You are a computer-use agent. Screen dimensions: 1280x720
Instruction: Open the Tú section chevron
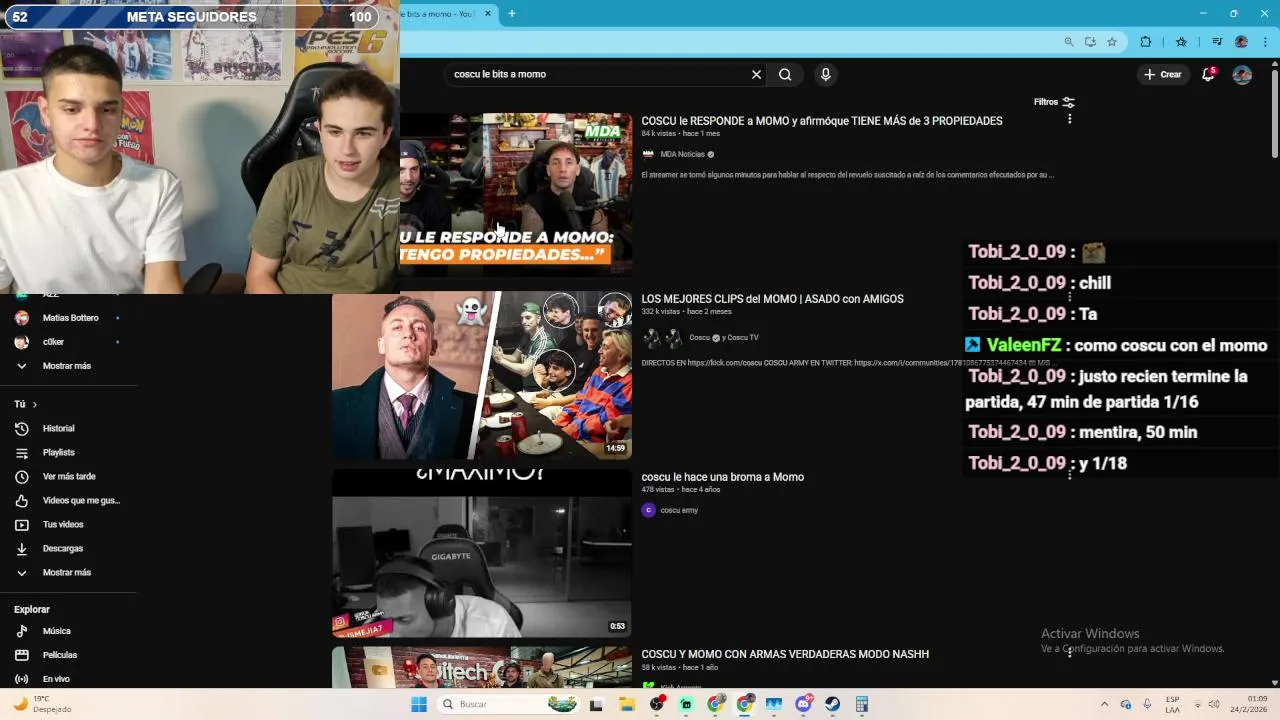[x=34, y=404]
